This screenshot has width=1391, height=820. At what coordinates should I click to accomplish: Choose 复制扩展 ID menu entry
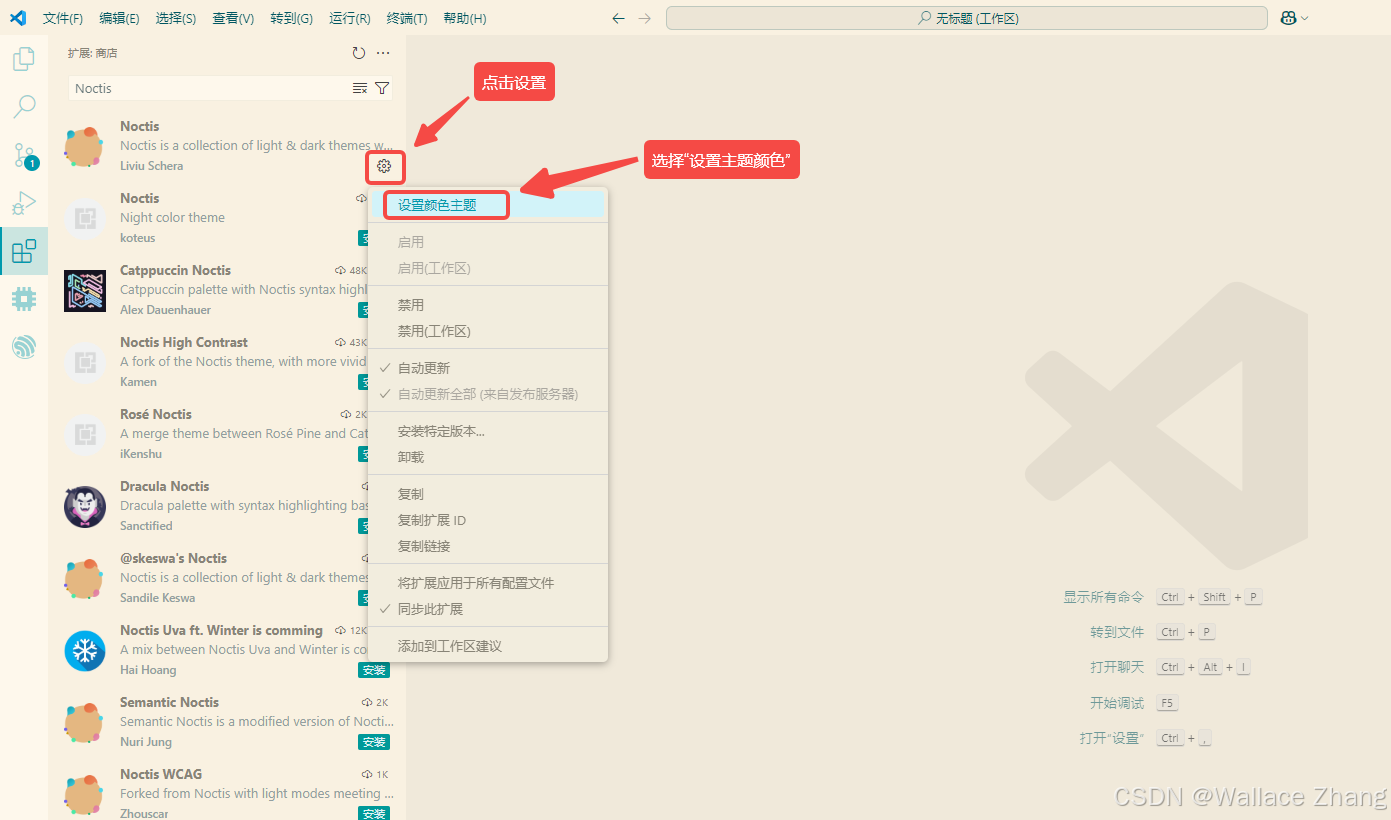(x=488, y=520)
